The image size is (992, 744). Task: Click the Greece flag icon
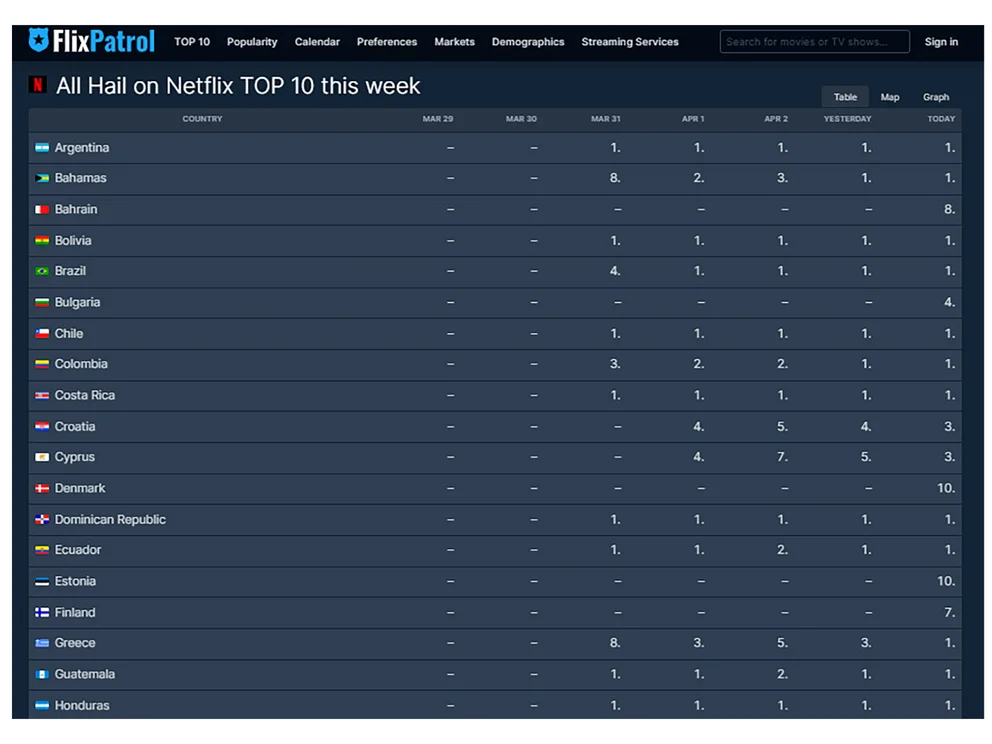[42, 643]
